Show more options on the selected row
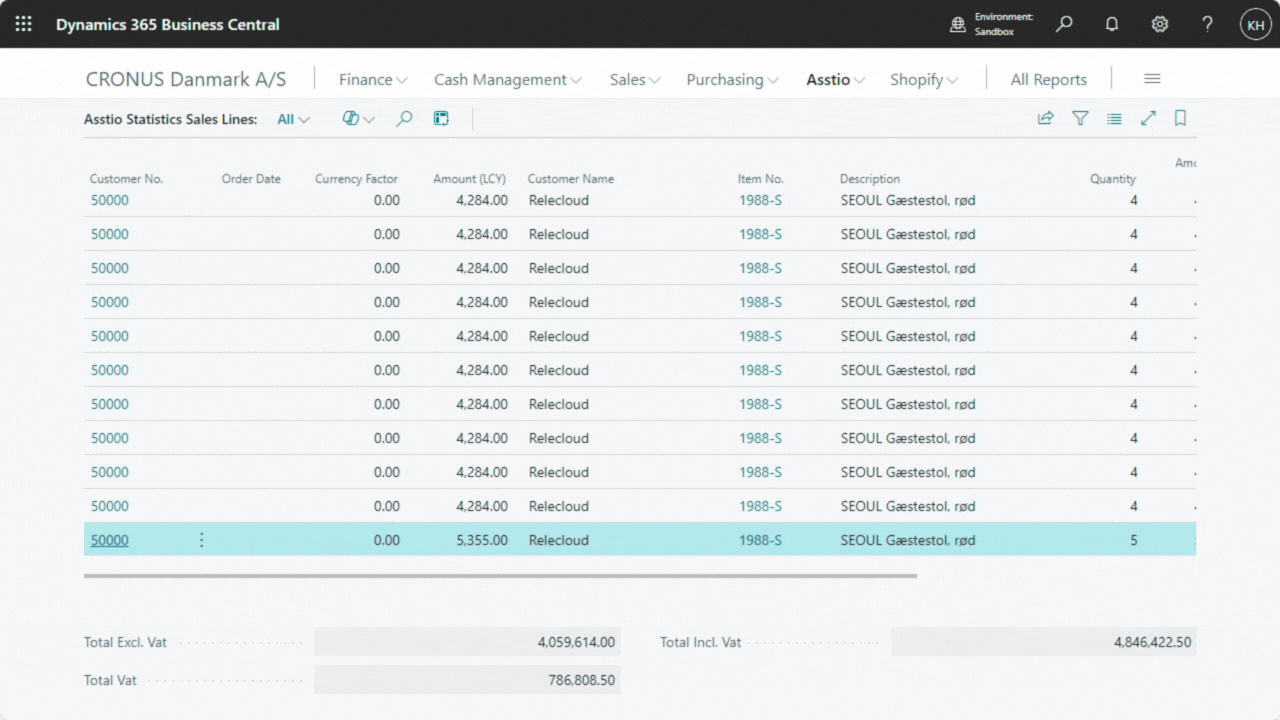This screenshot has height=720, width=1280. click(201, 540)
